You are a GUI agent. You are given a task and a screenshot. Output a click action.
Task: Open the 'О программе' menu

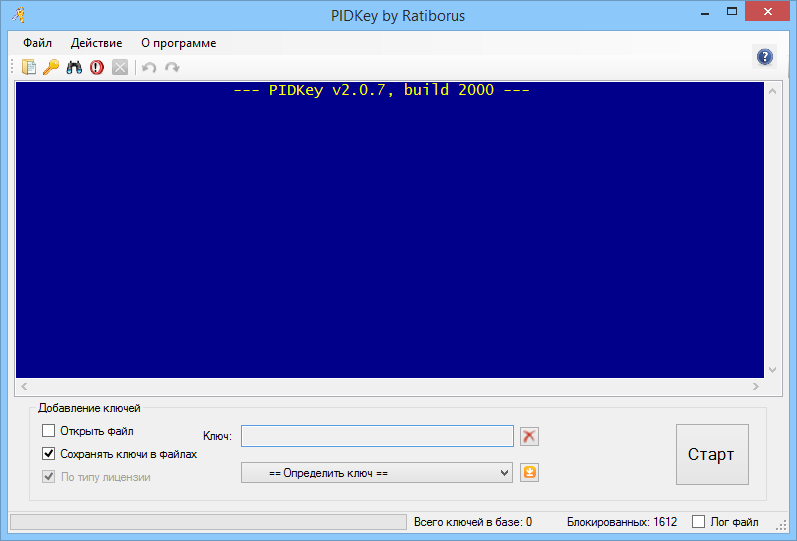(178, 43)
